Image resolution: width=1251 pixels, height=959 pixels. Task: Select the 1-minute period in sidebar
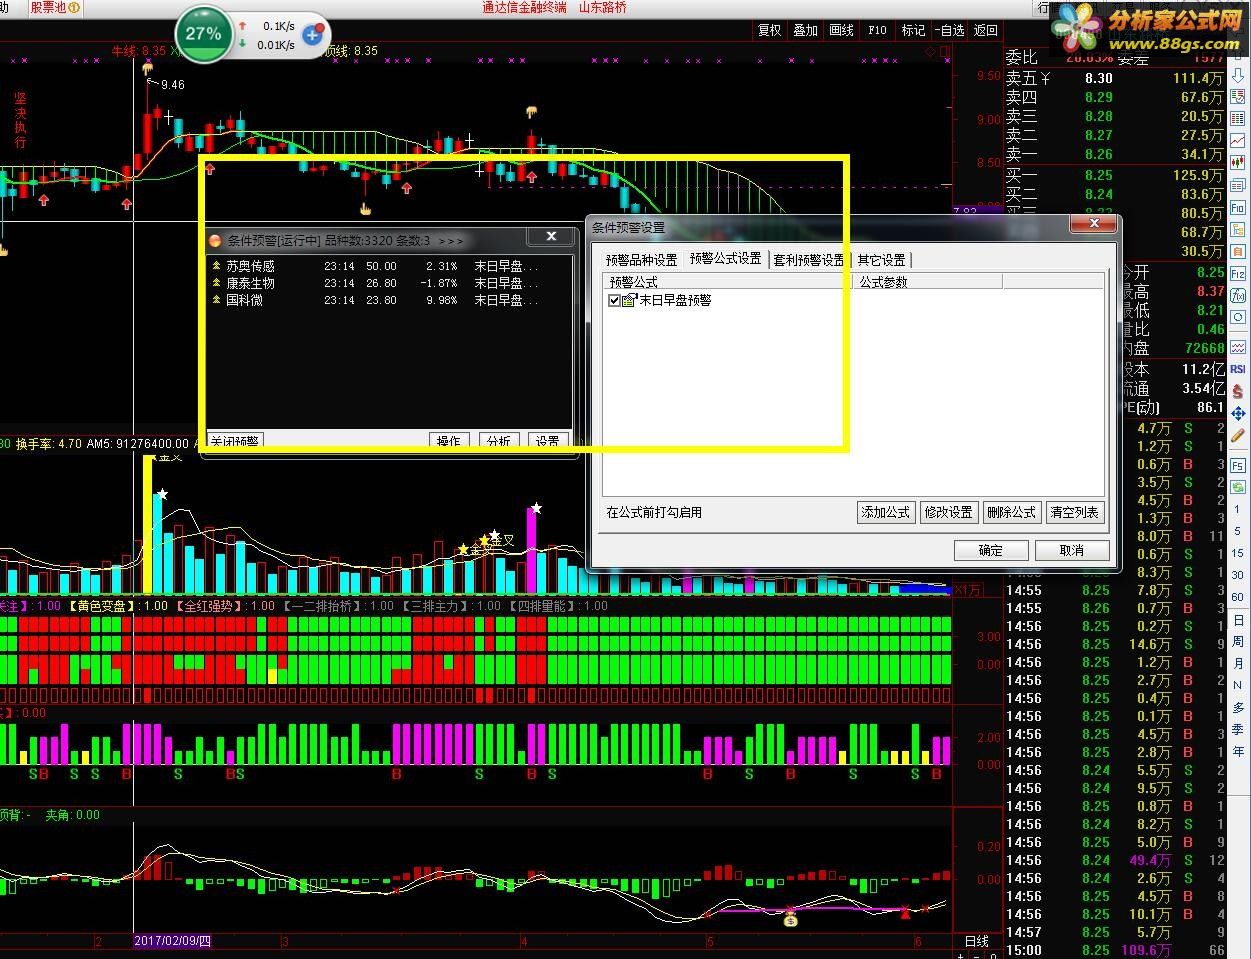1238,510
